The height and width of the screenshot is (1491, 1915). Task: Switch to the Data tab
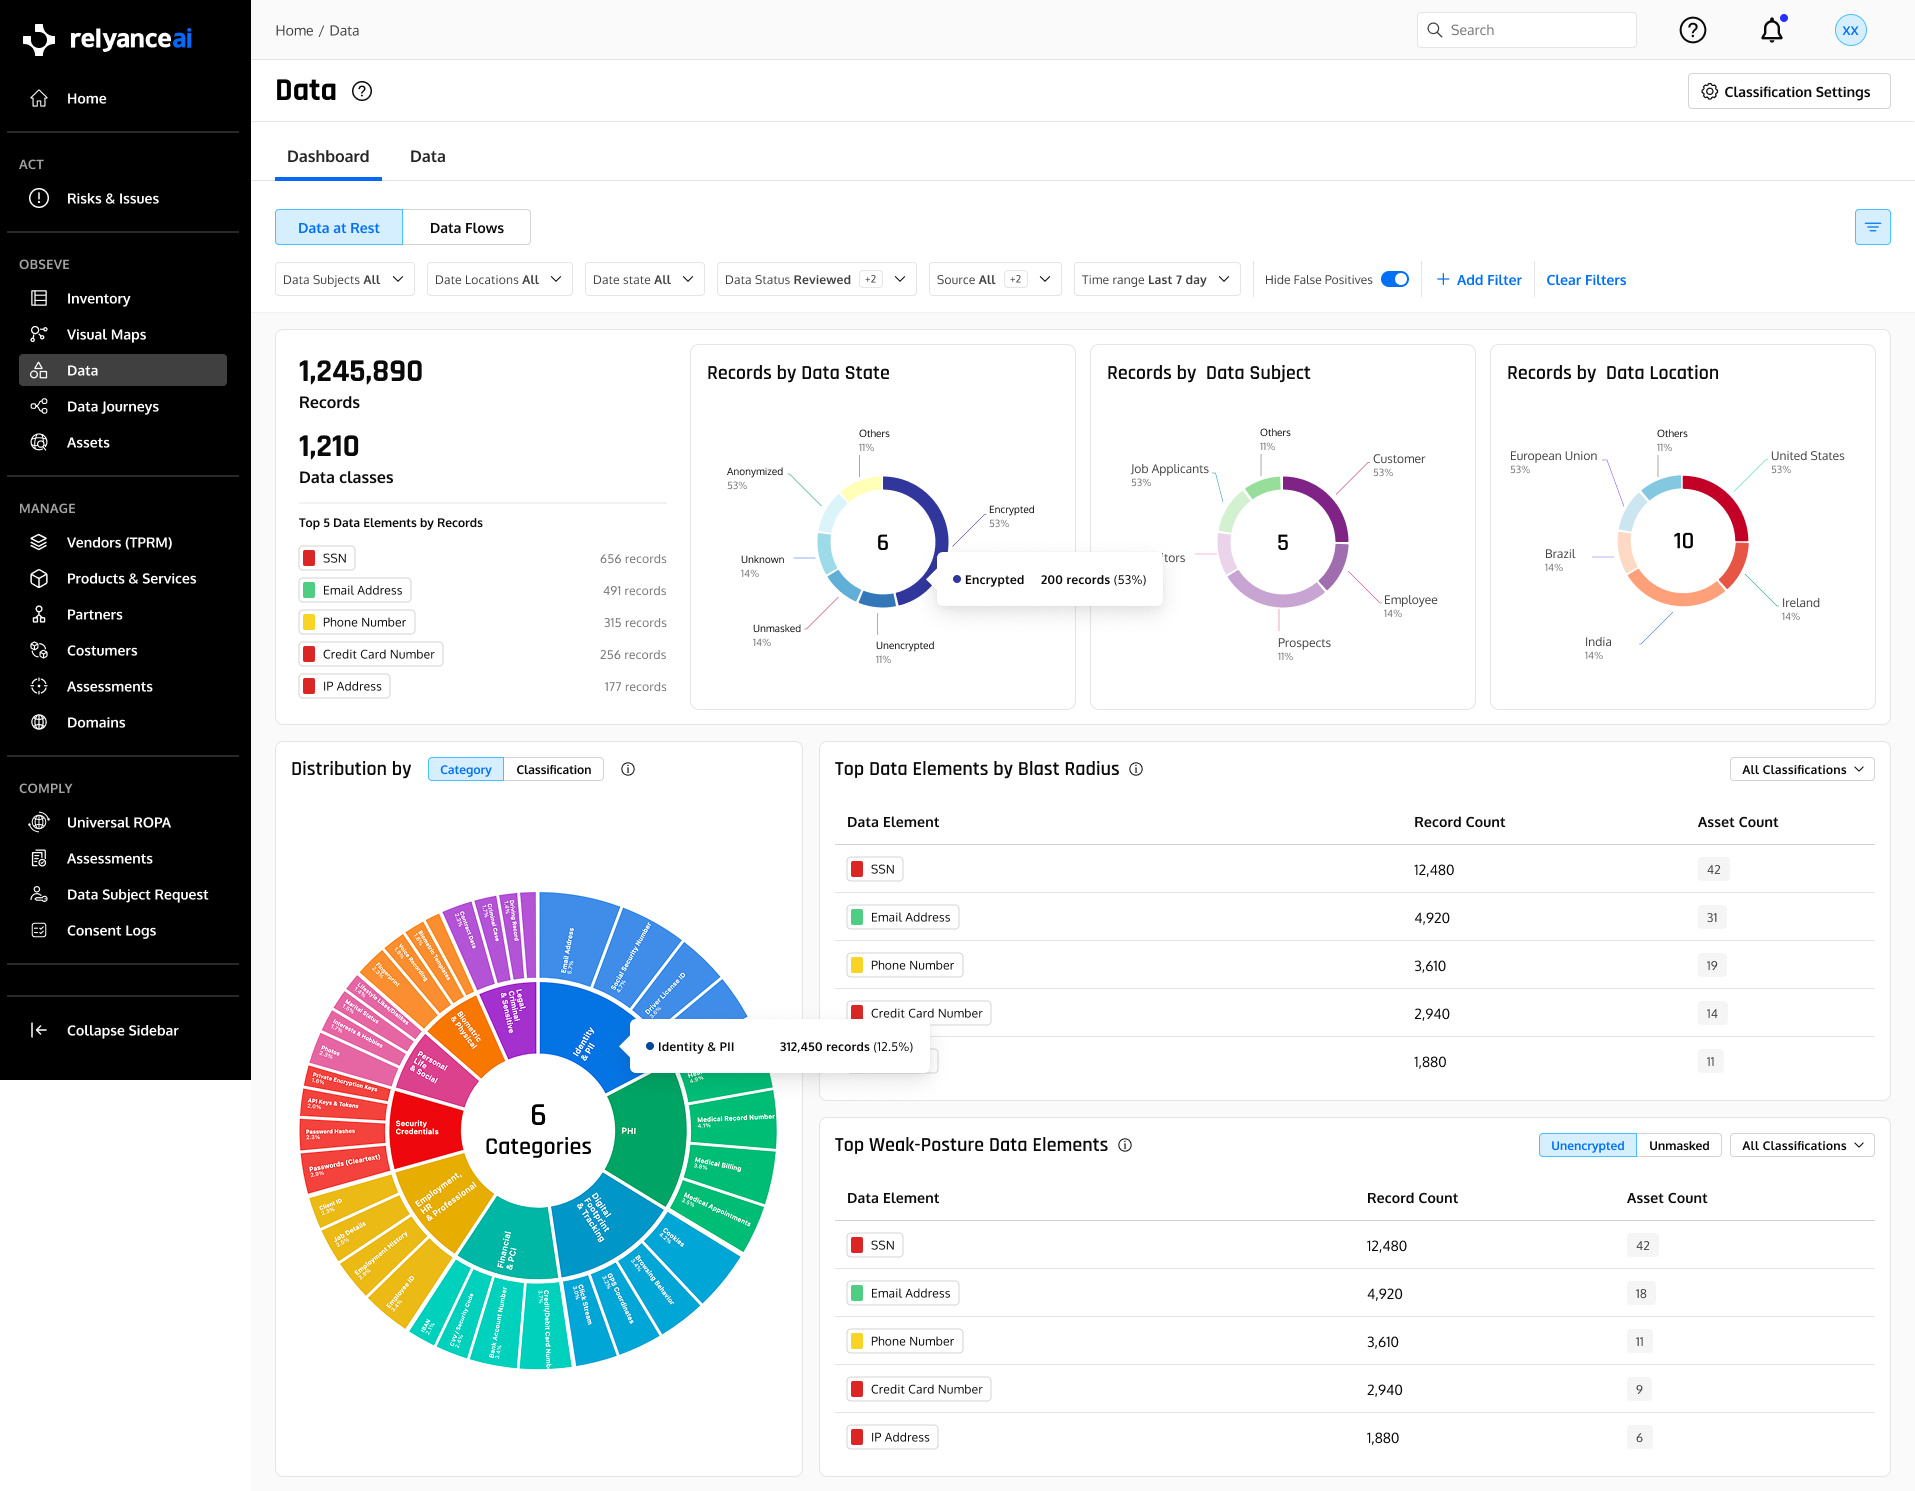click(428, 156)
